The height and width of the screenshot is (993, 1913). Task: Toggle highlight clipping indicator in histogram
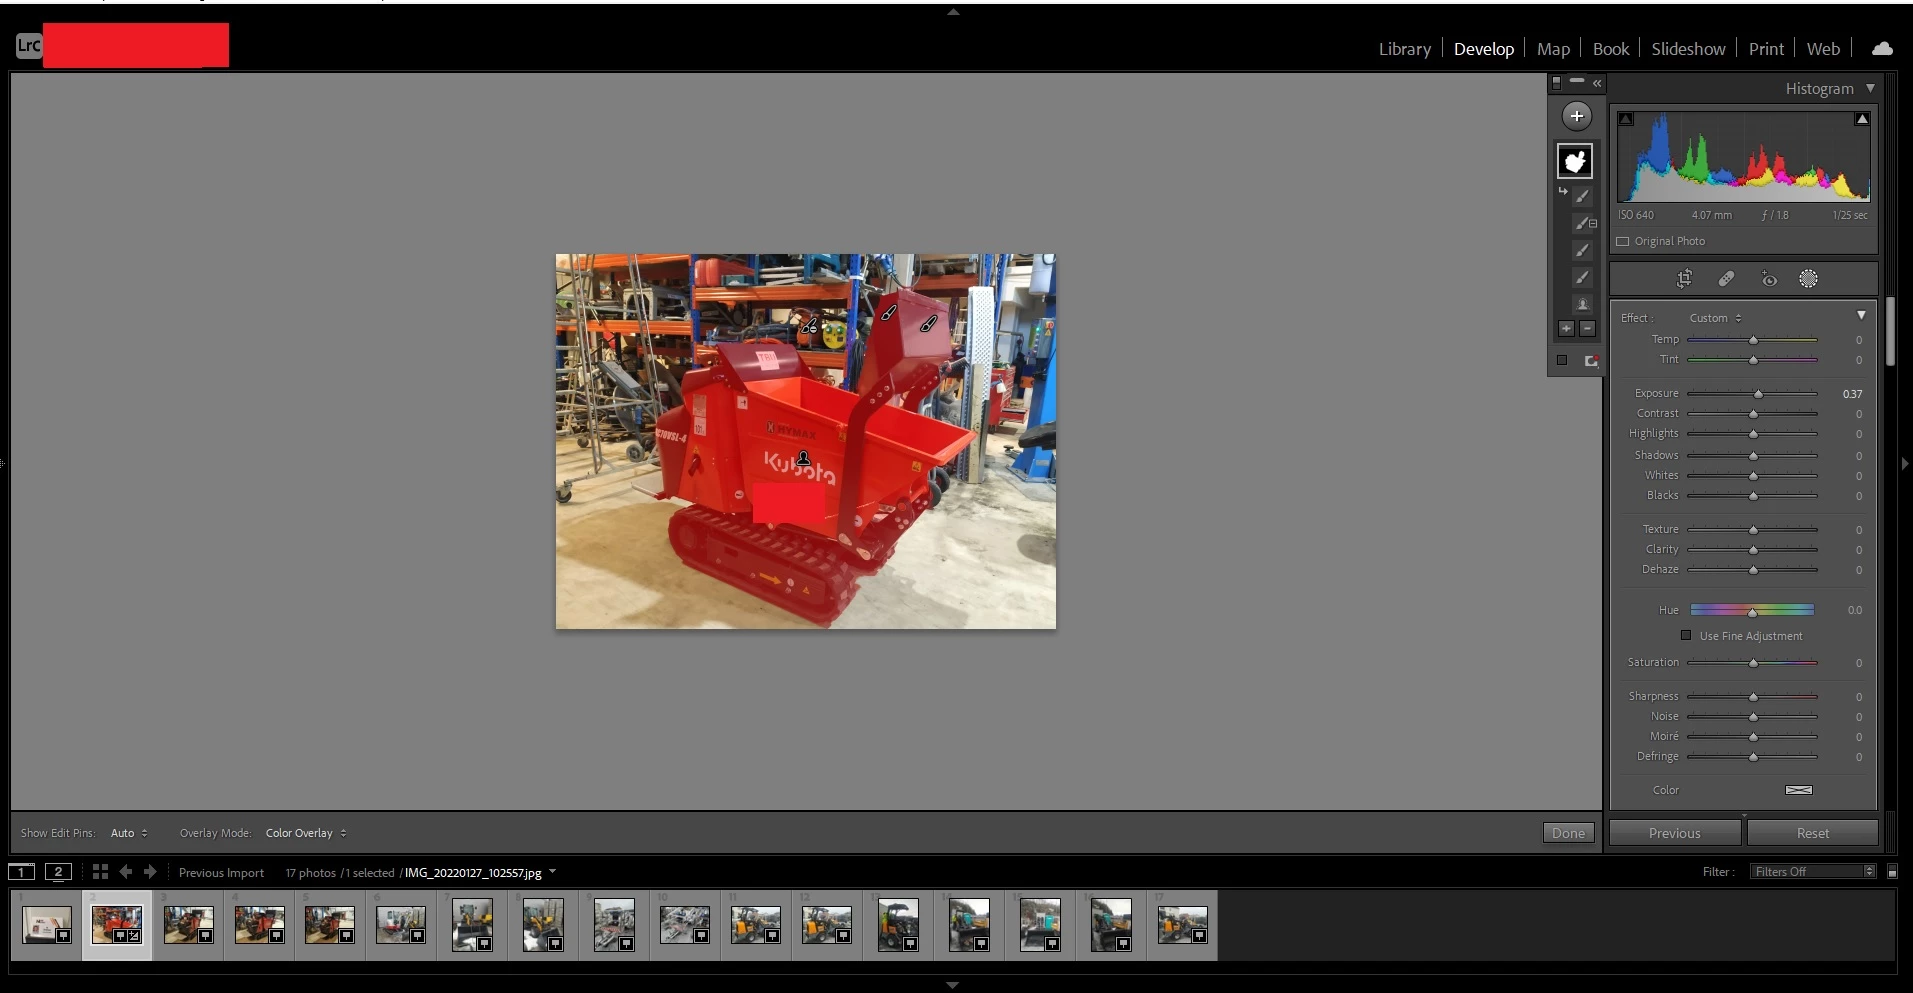[1862, 119]
